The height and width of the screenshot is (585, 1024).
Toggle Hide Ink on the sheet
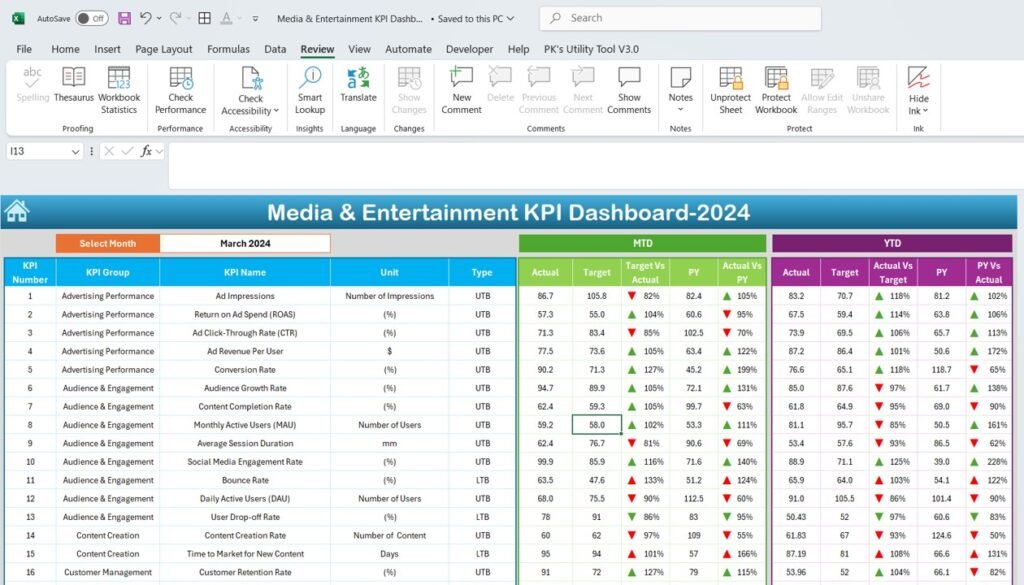pyautogui.click(x=917, y=88)
